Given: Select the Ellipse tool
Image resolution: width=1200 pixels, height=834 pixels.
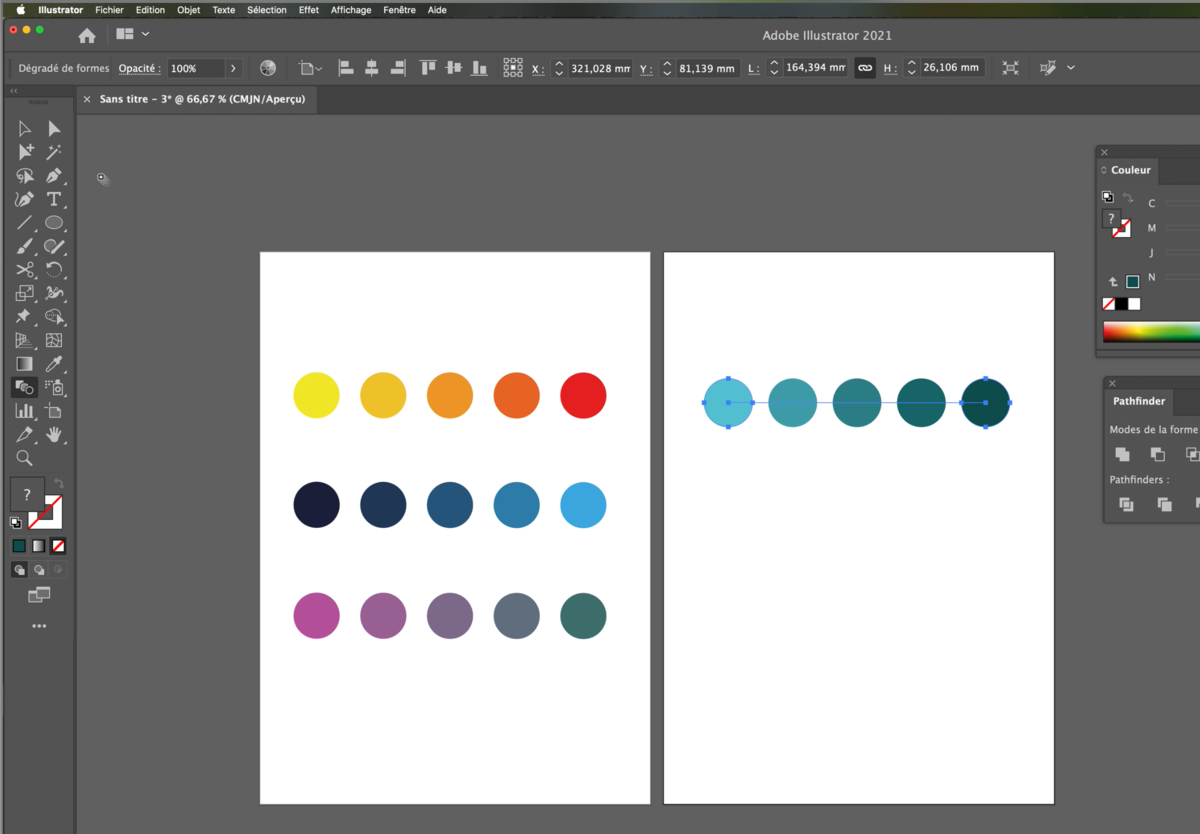Looking at the screenshot, I should click(x=54, y=223).
